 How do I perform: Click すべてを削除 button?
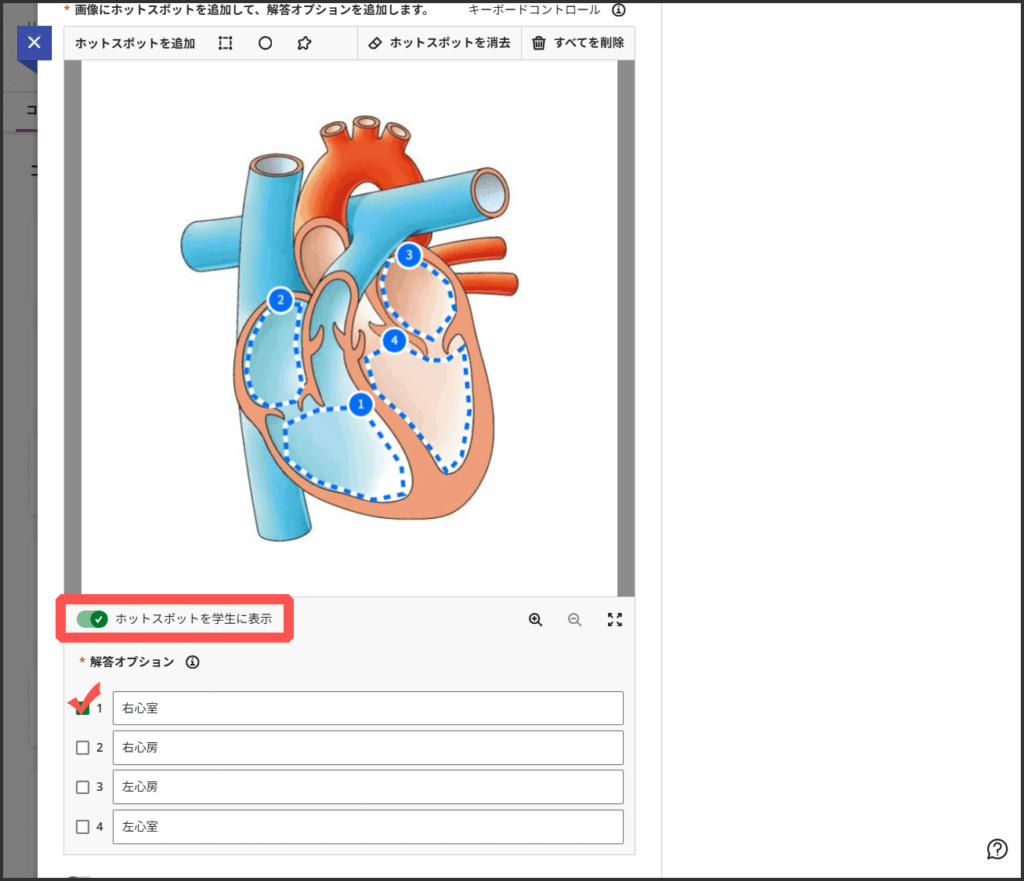[578, 44]
